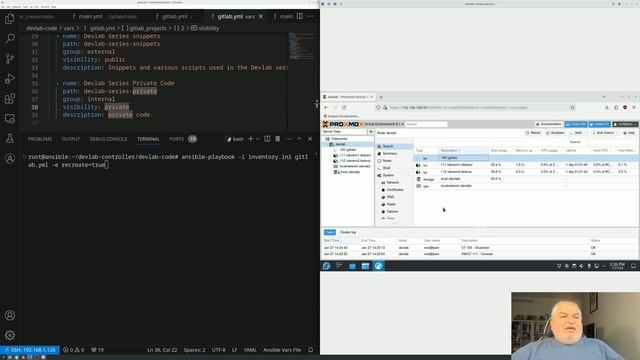Open a new browser tab with plus
This screenshot has width=640, height=360.
[381, 97]
